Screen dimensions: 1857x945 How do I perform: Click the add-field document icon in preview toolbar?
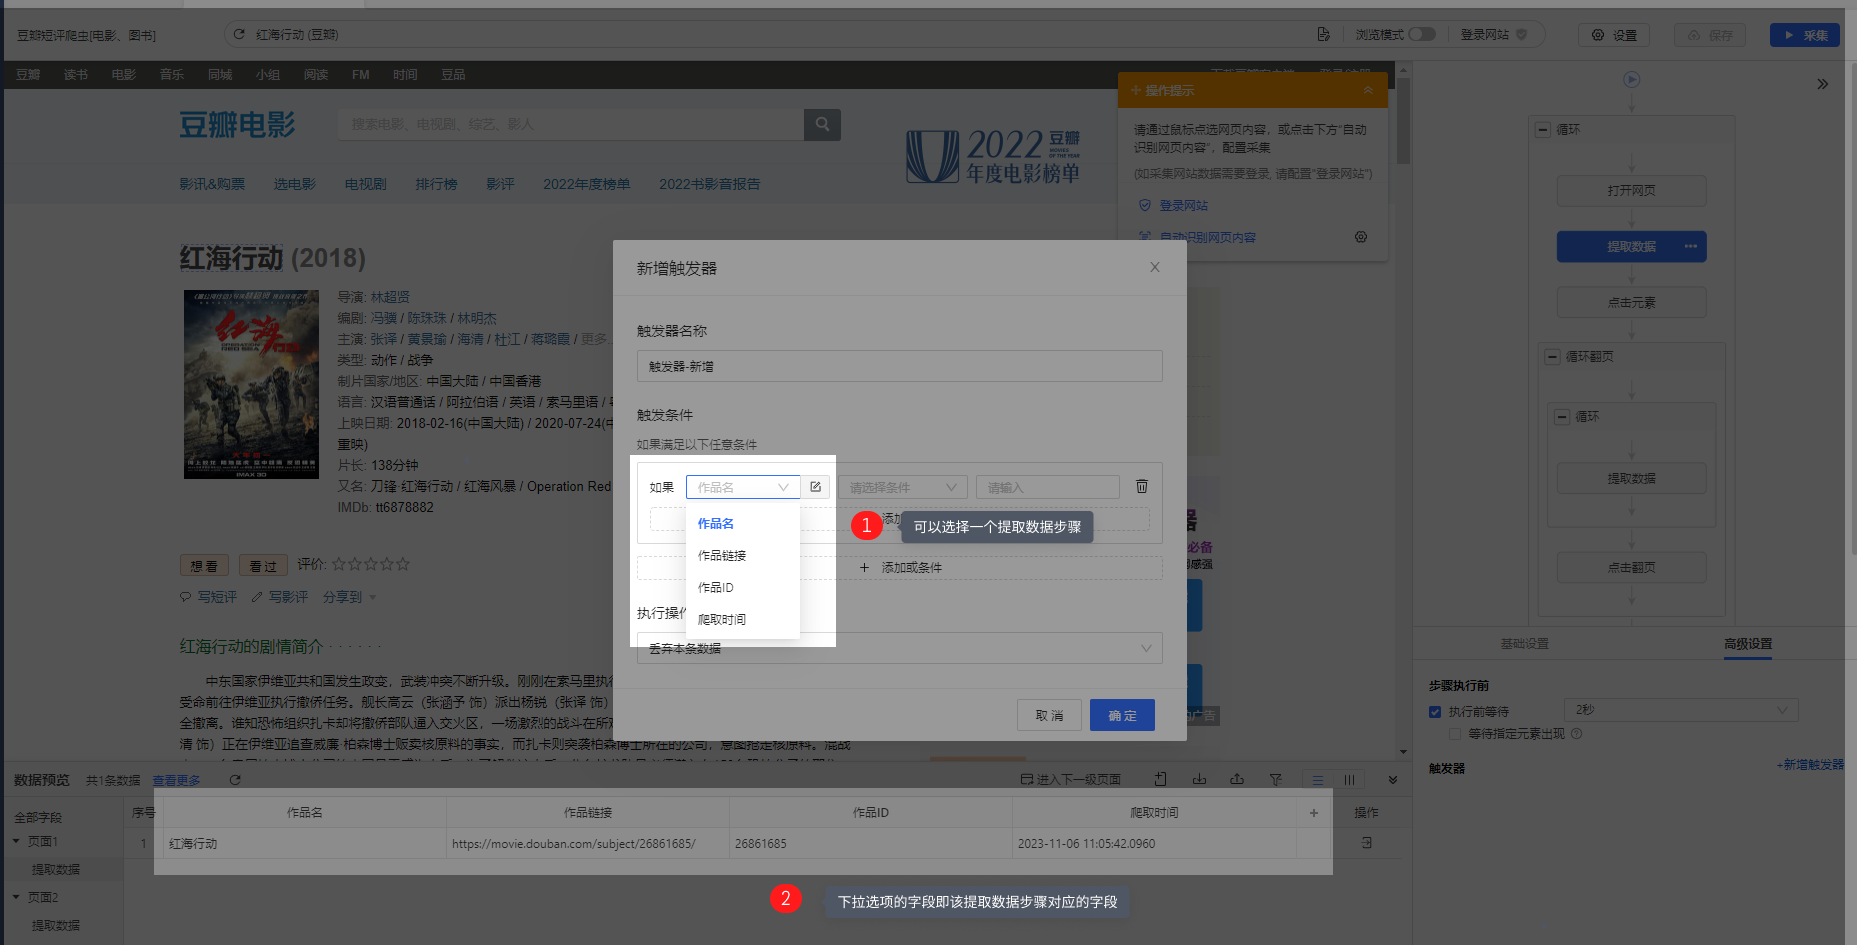(1160, 779)
